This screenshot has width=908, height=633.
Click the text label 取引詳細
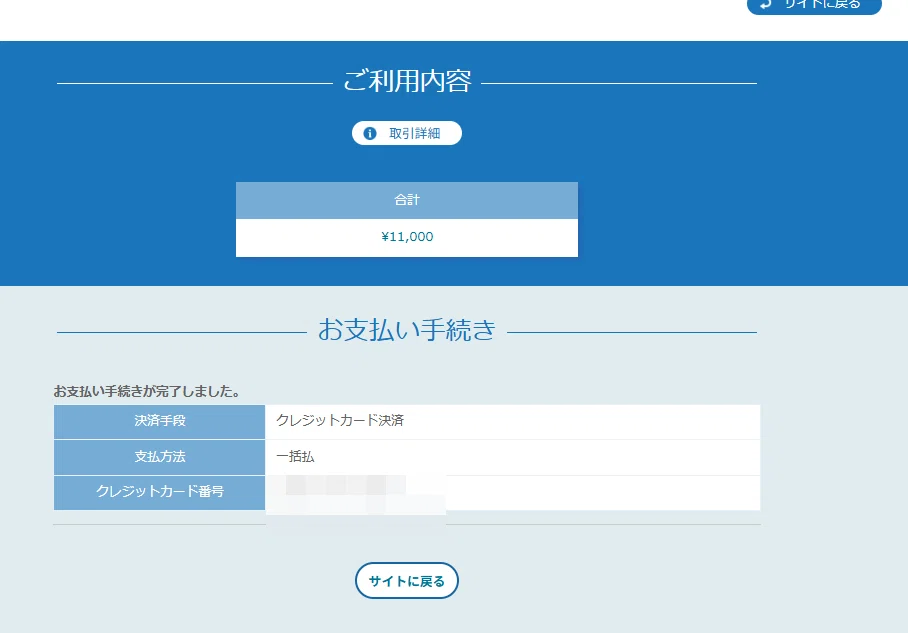pyautogui.click(x=415, y=134)
